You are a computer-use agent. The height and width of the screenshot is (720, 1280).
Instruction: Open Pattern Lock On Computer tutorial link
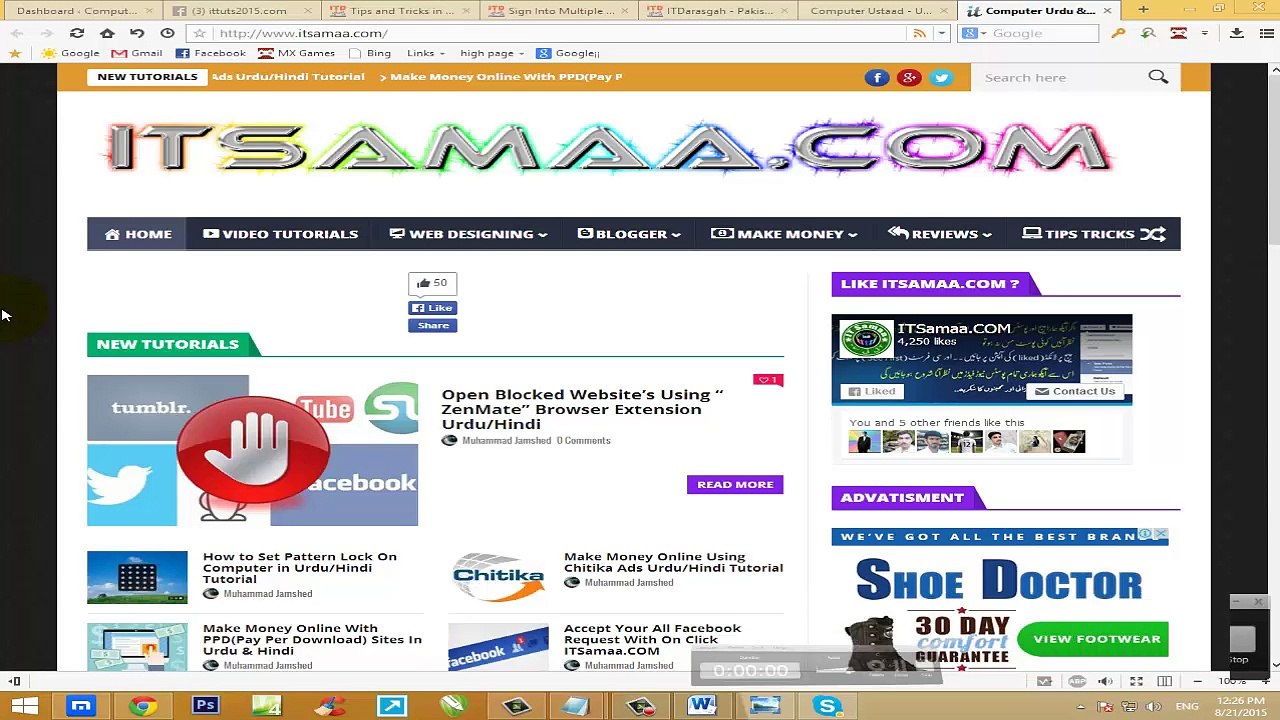[300, 568]
